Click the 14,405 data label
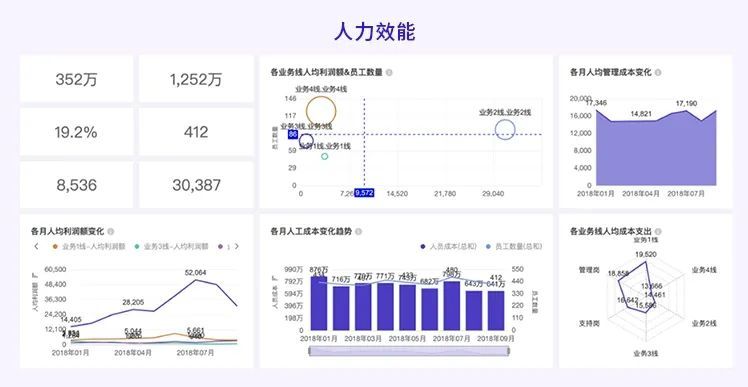The image size is (748, 387). [x=72, y=319]
